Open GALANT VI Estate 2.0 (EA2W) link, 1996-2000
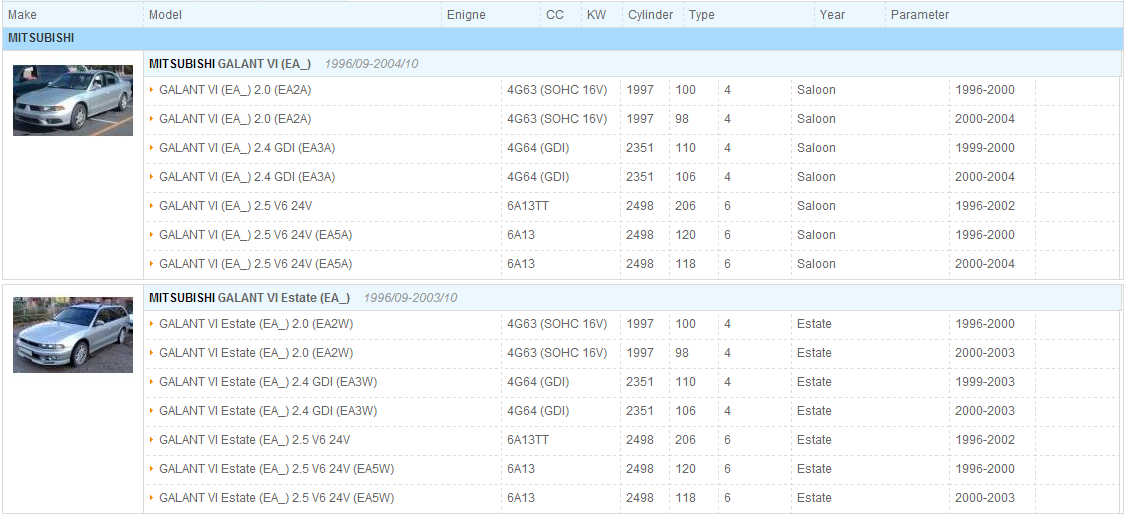The width and height of the screenshot is (1127, 518). [x=256, y=323]
